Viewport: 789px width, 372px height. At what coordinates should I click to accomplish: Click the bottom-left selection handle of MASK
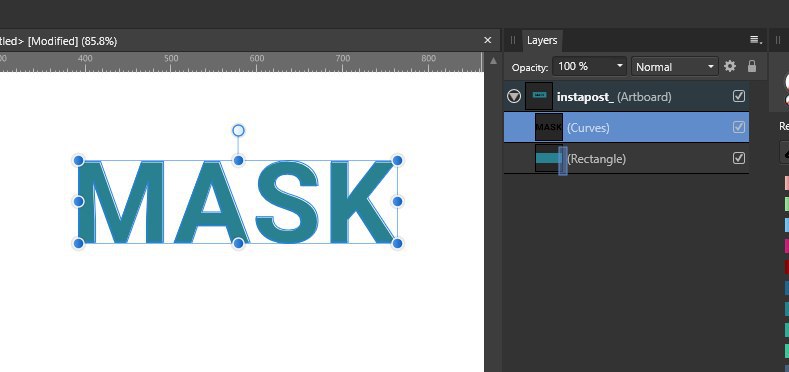pyautogui.click(x=78, y=244)
